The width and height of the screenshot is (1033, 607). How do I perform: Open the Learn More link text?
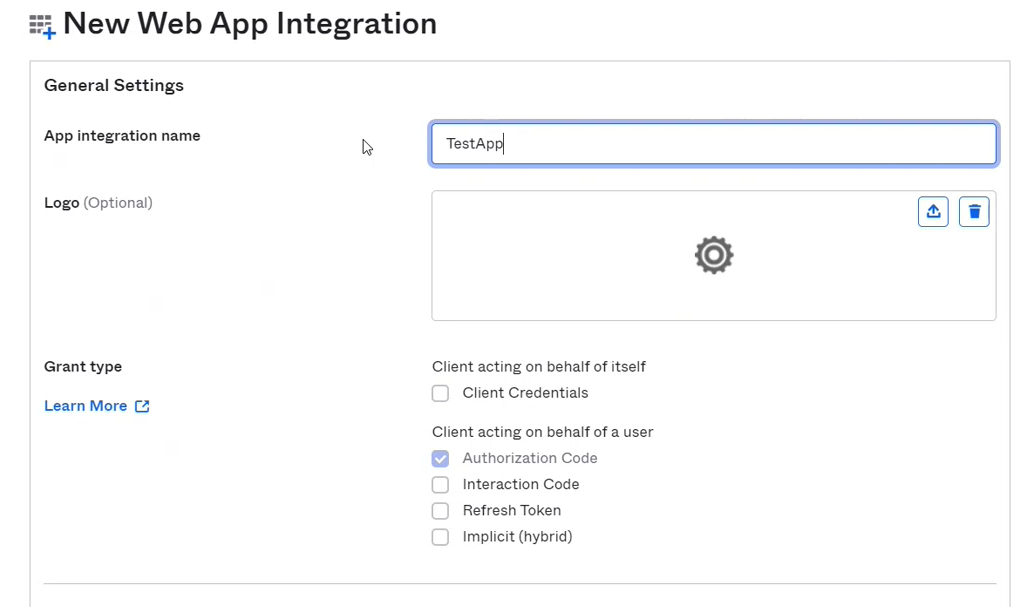[86, 406]
